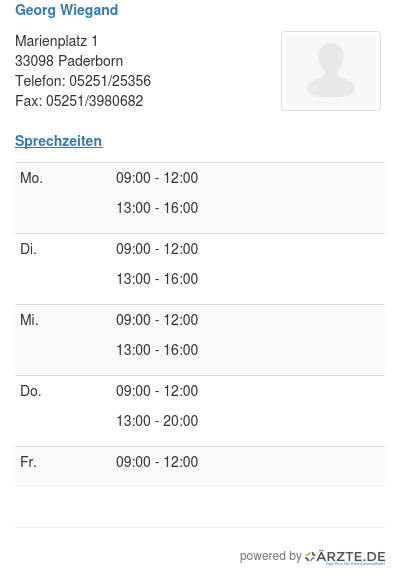Screen dimensions: 400x577
Task: Click the Do. day label
Action: click(x=31, y=391)
